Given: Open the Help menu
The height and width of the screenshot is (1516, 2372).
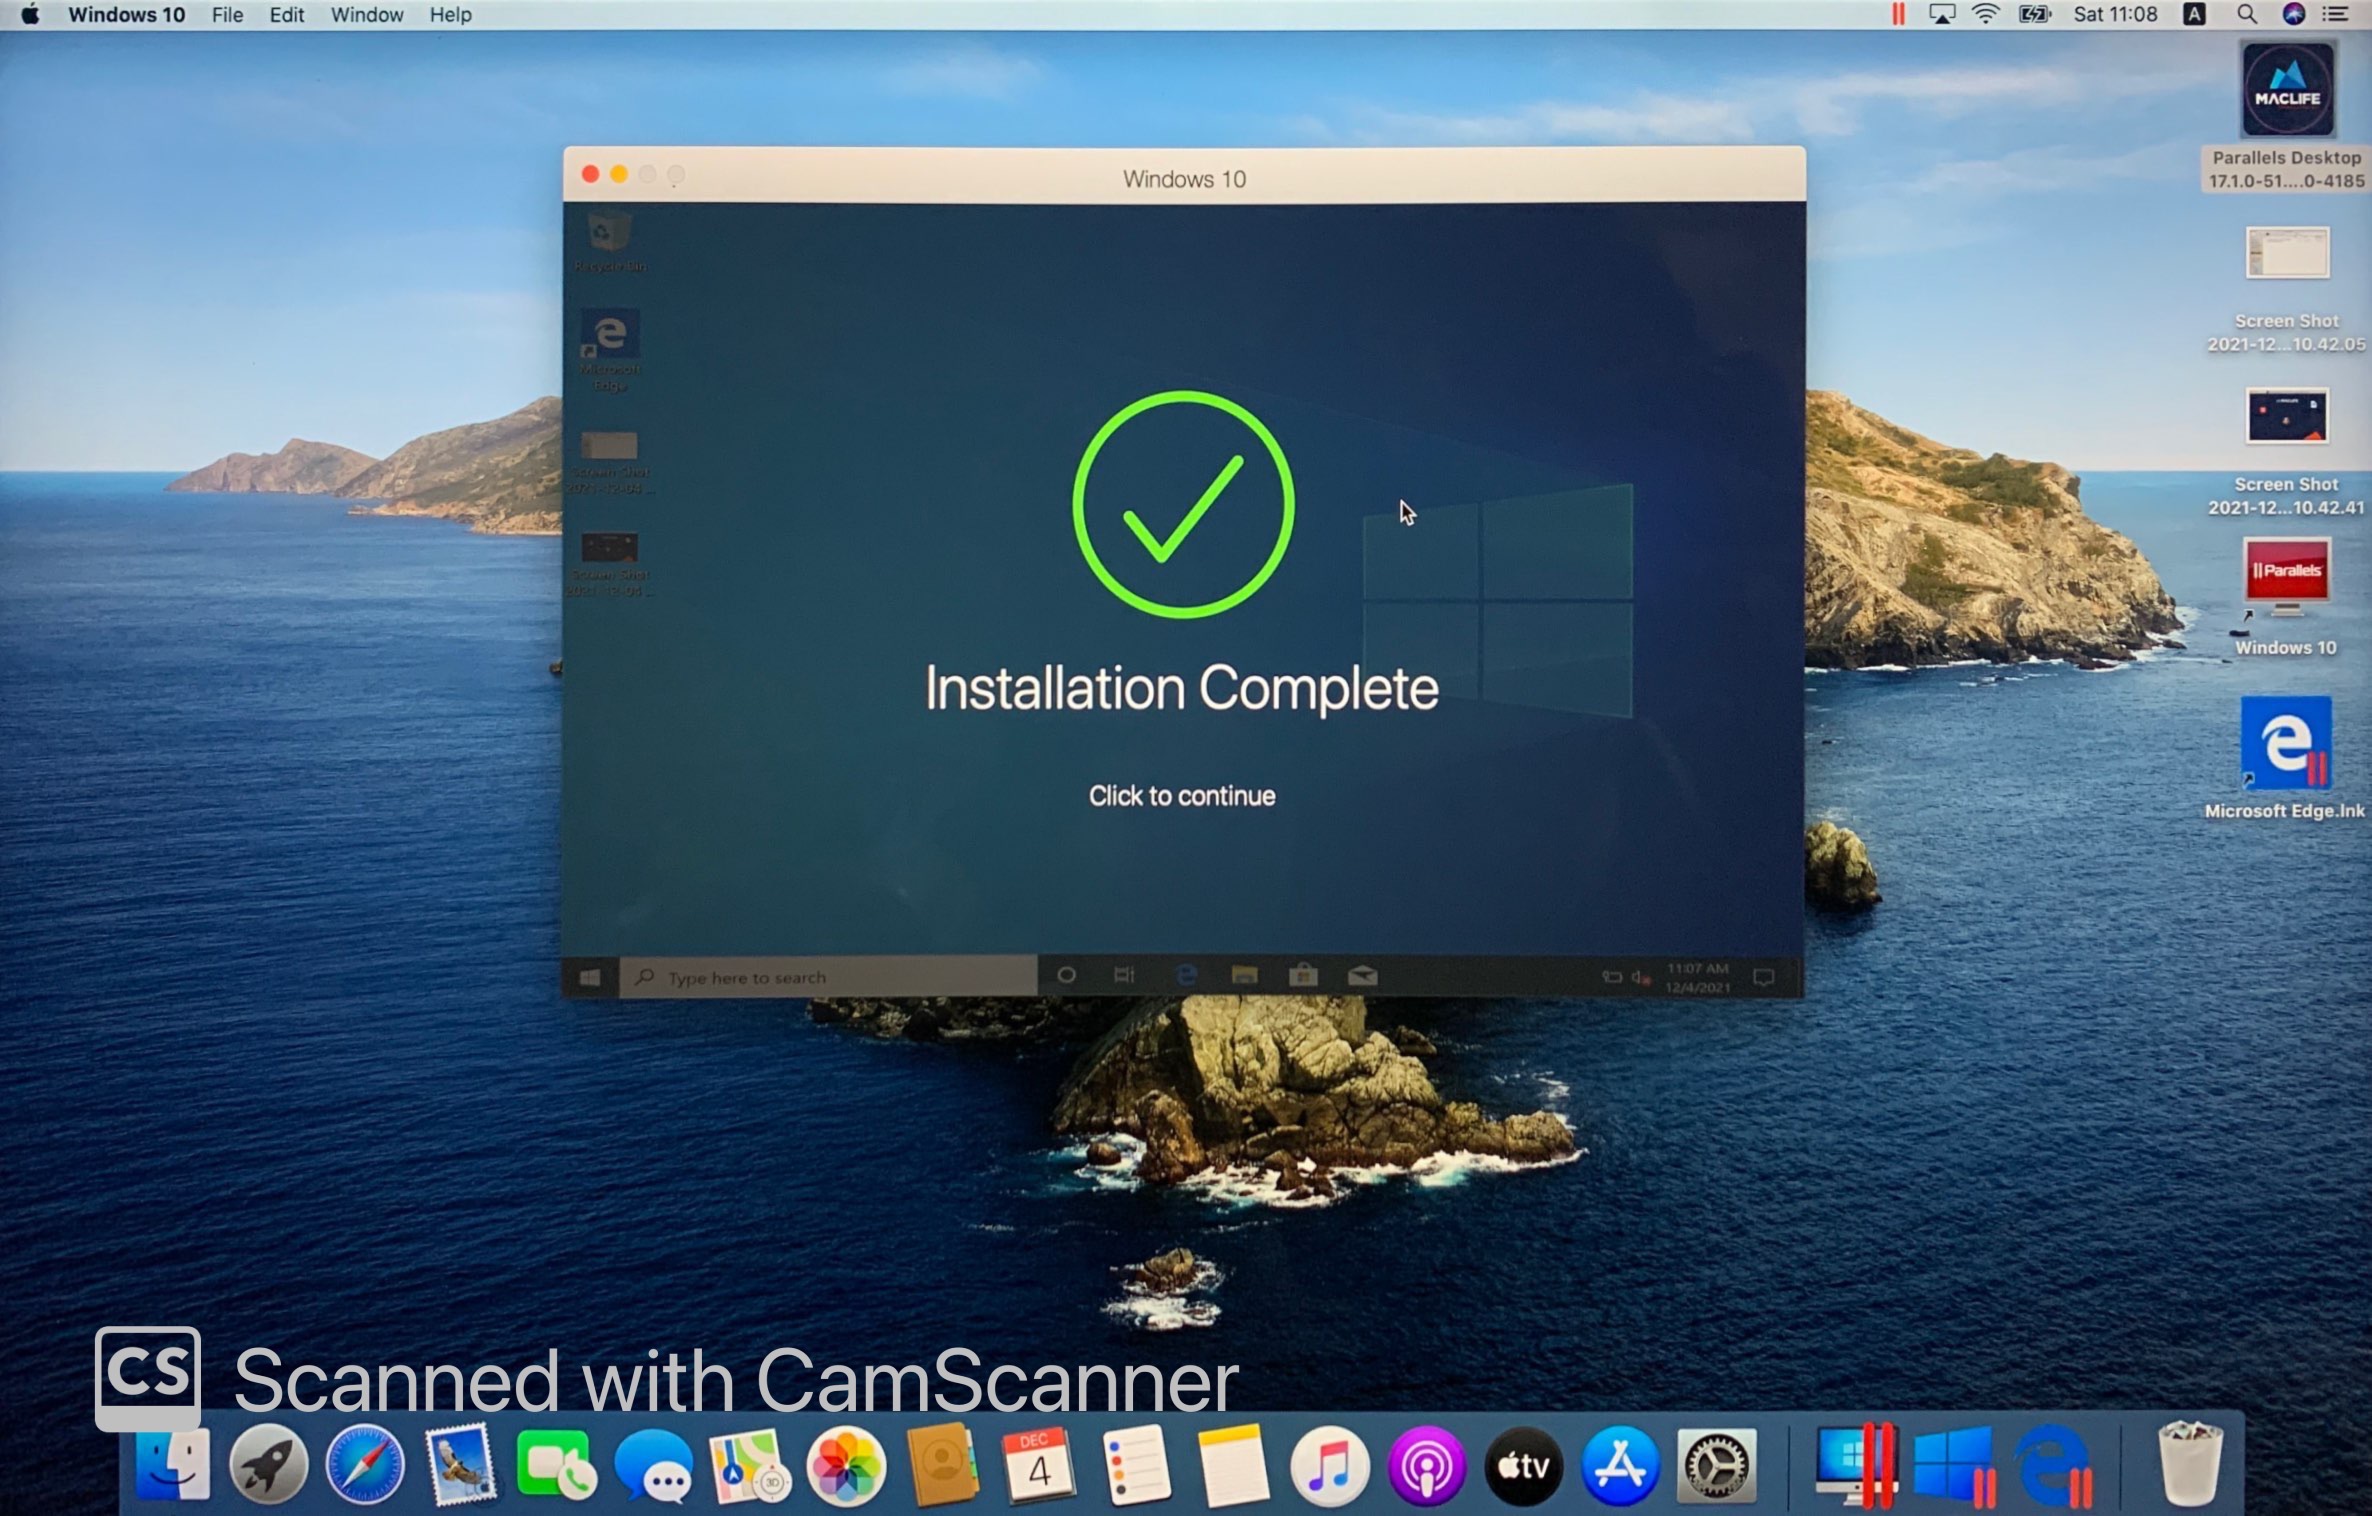Looking at the screenshot, I should point(450,15).
